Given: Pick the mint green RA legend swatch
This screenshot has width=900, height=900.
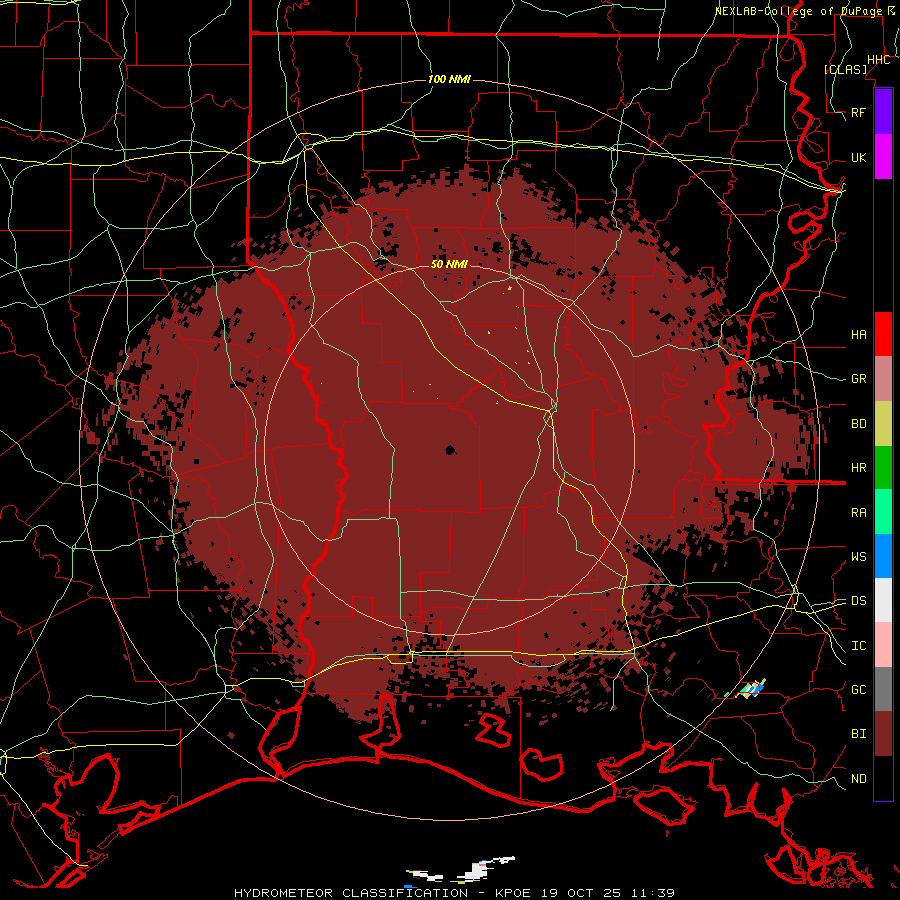Looking at the screenshot, I should point(883,512).
